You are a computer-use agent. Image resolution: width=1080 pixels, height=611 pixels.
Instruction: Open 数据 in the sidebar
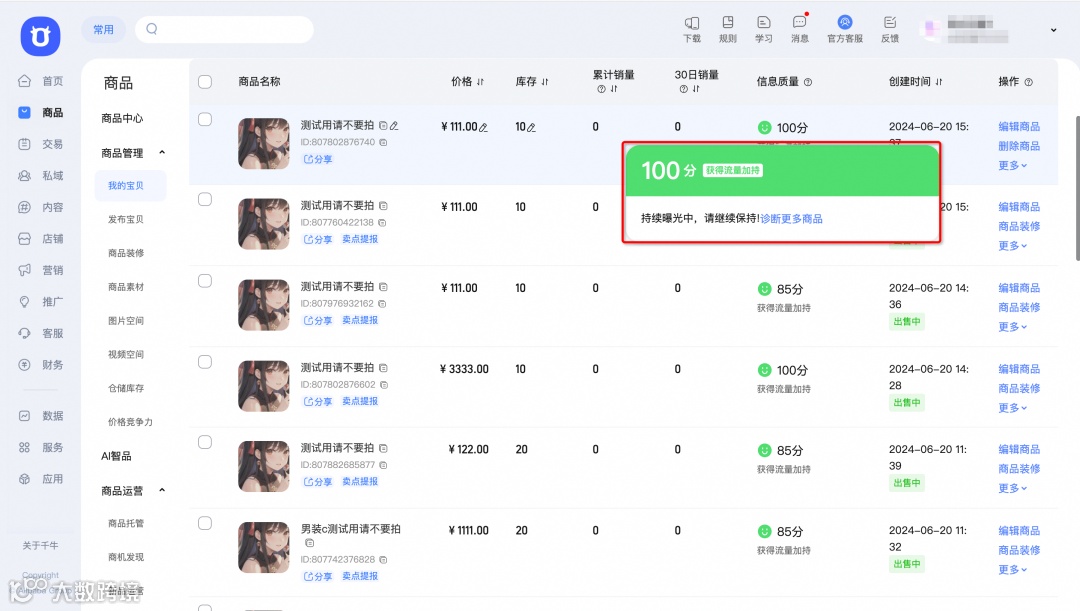[x=41, y=416]
